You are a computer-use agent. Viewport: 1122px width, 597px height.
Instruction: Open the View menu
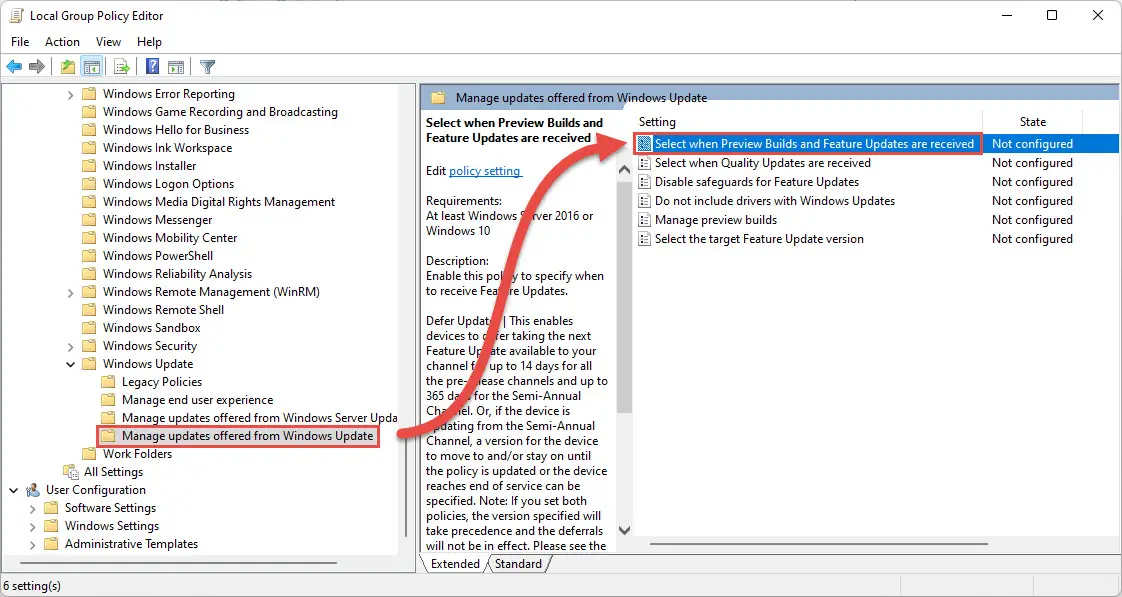point(108,42)
